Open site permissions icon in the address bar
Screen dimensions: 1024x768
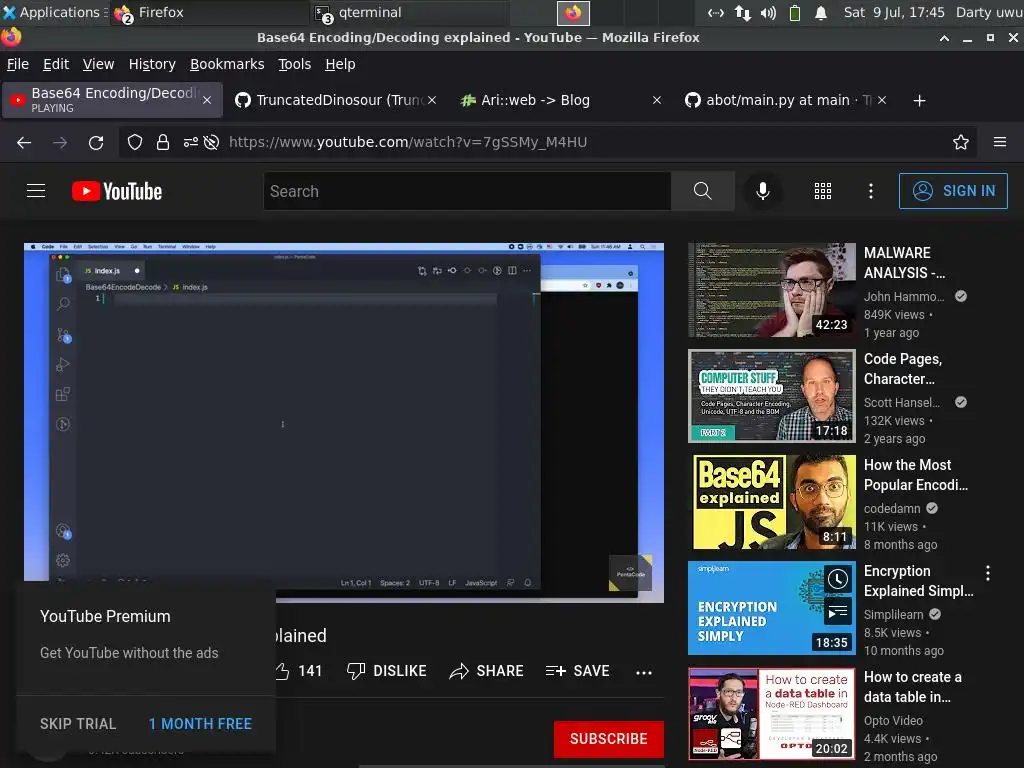click(190, 142)
